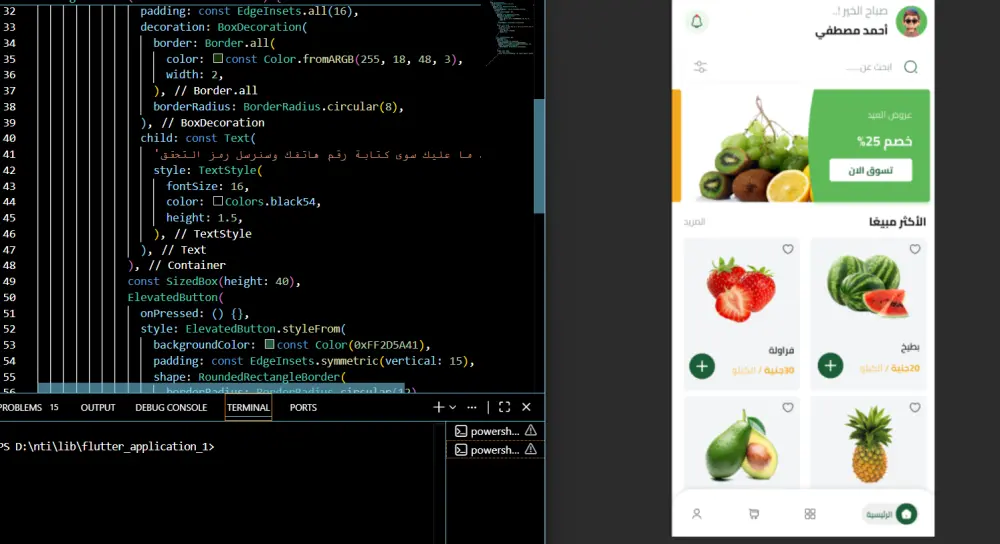
Task: Open the strawberry product image
Action: pyautogui.click(x=740, y=289)
